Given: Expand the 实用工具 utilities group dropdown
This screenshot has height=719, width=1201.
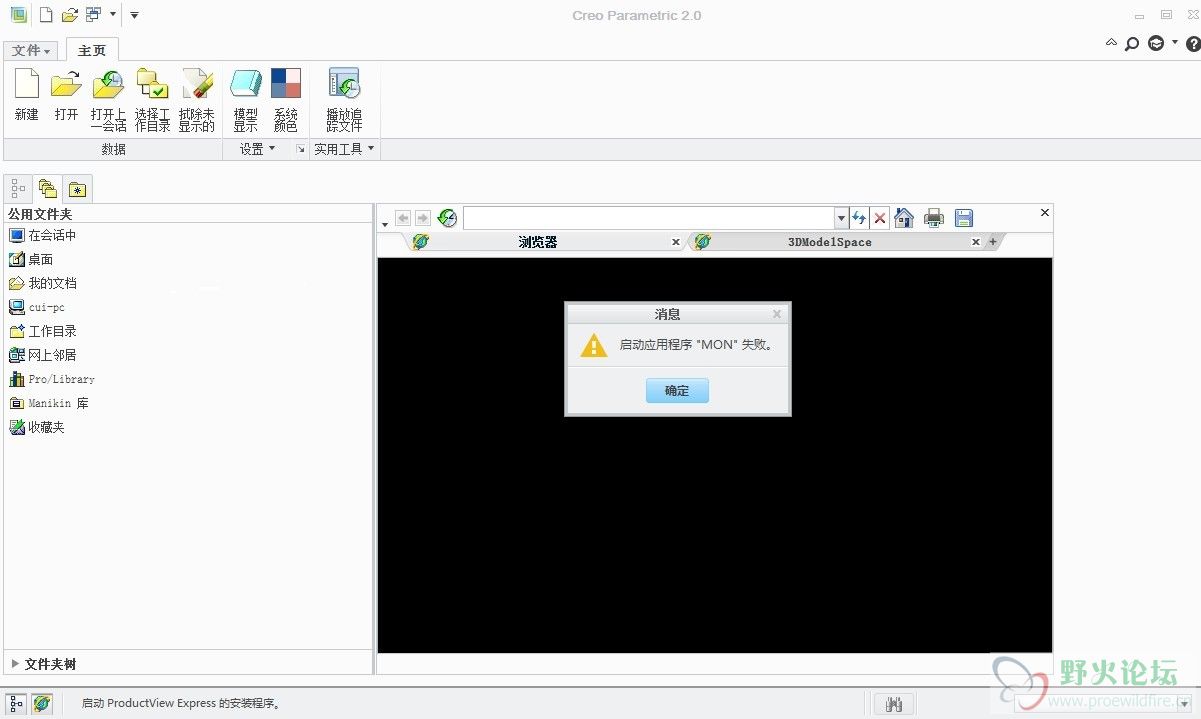Looking at the screenshot, I should pyautogui.click(x=344, y=149).
